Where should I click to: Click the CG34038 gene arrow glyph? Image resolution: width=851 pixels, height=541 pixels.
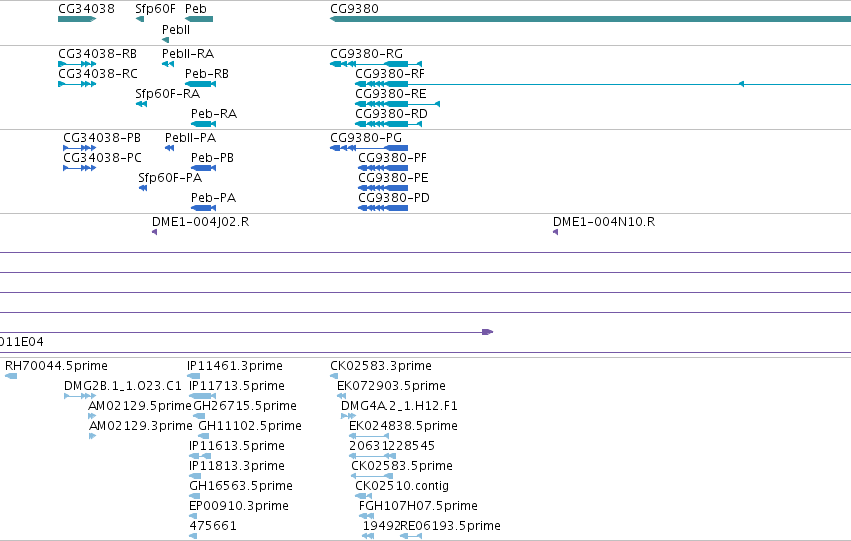click(77, 19)
